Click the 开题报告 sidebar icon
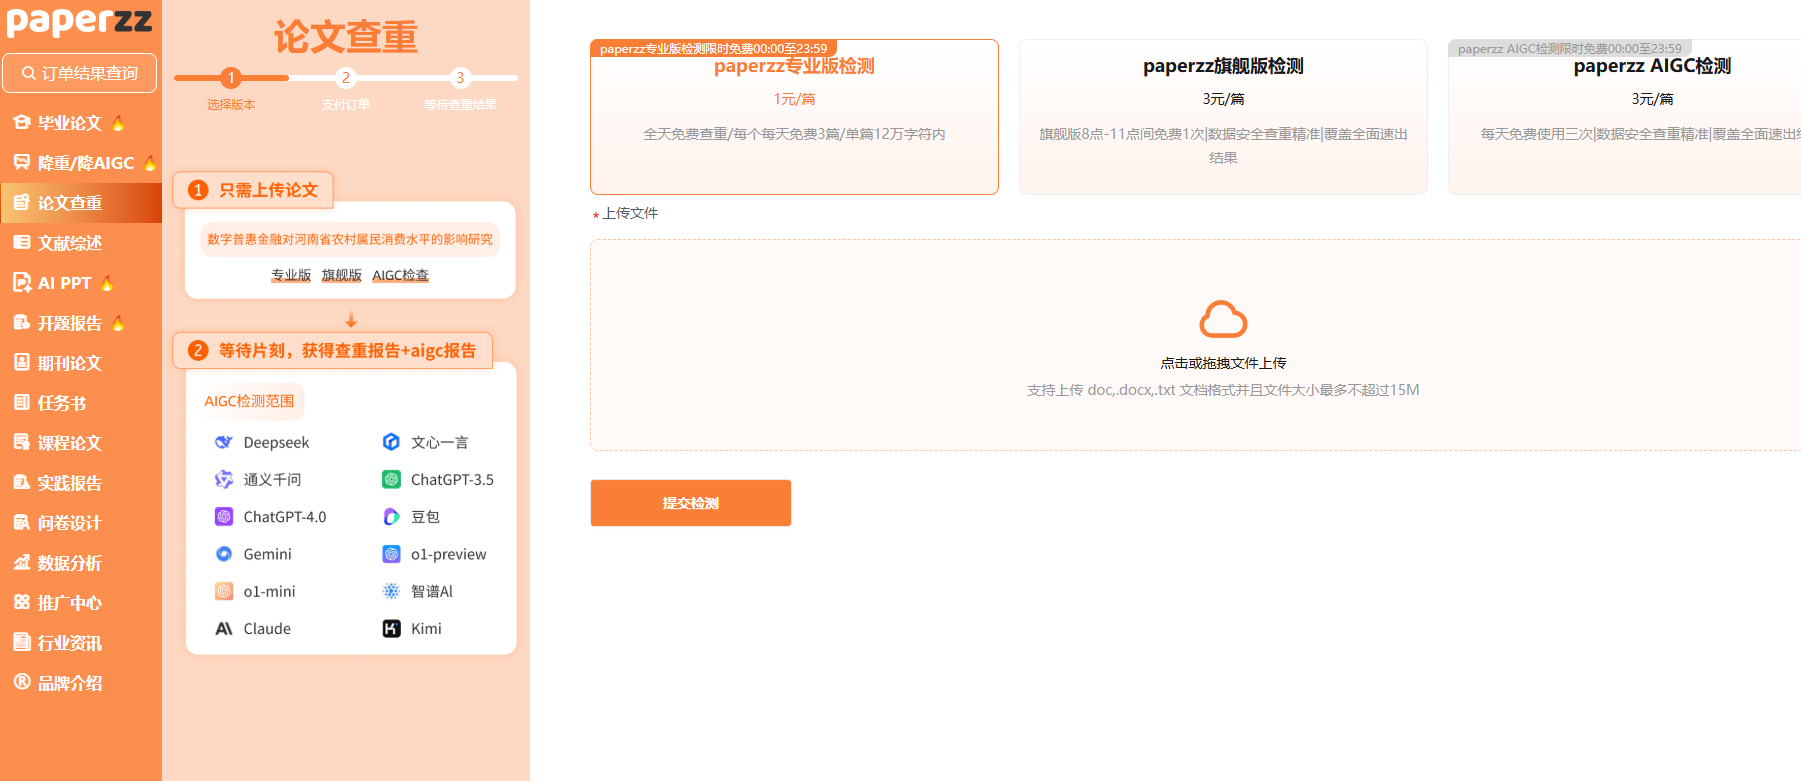Viewport: 1801px width, 781px height. point(22,322)
